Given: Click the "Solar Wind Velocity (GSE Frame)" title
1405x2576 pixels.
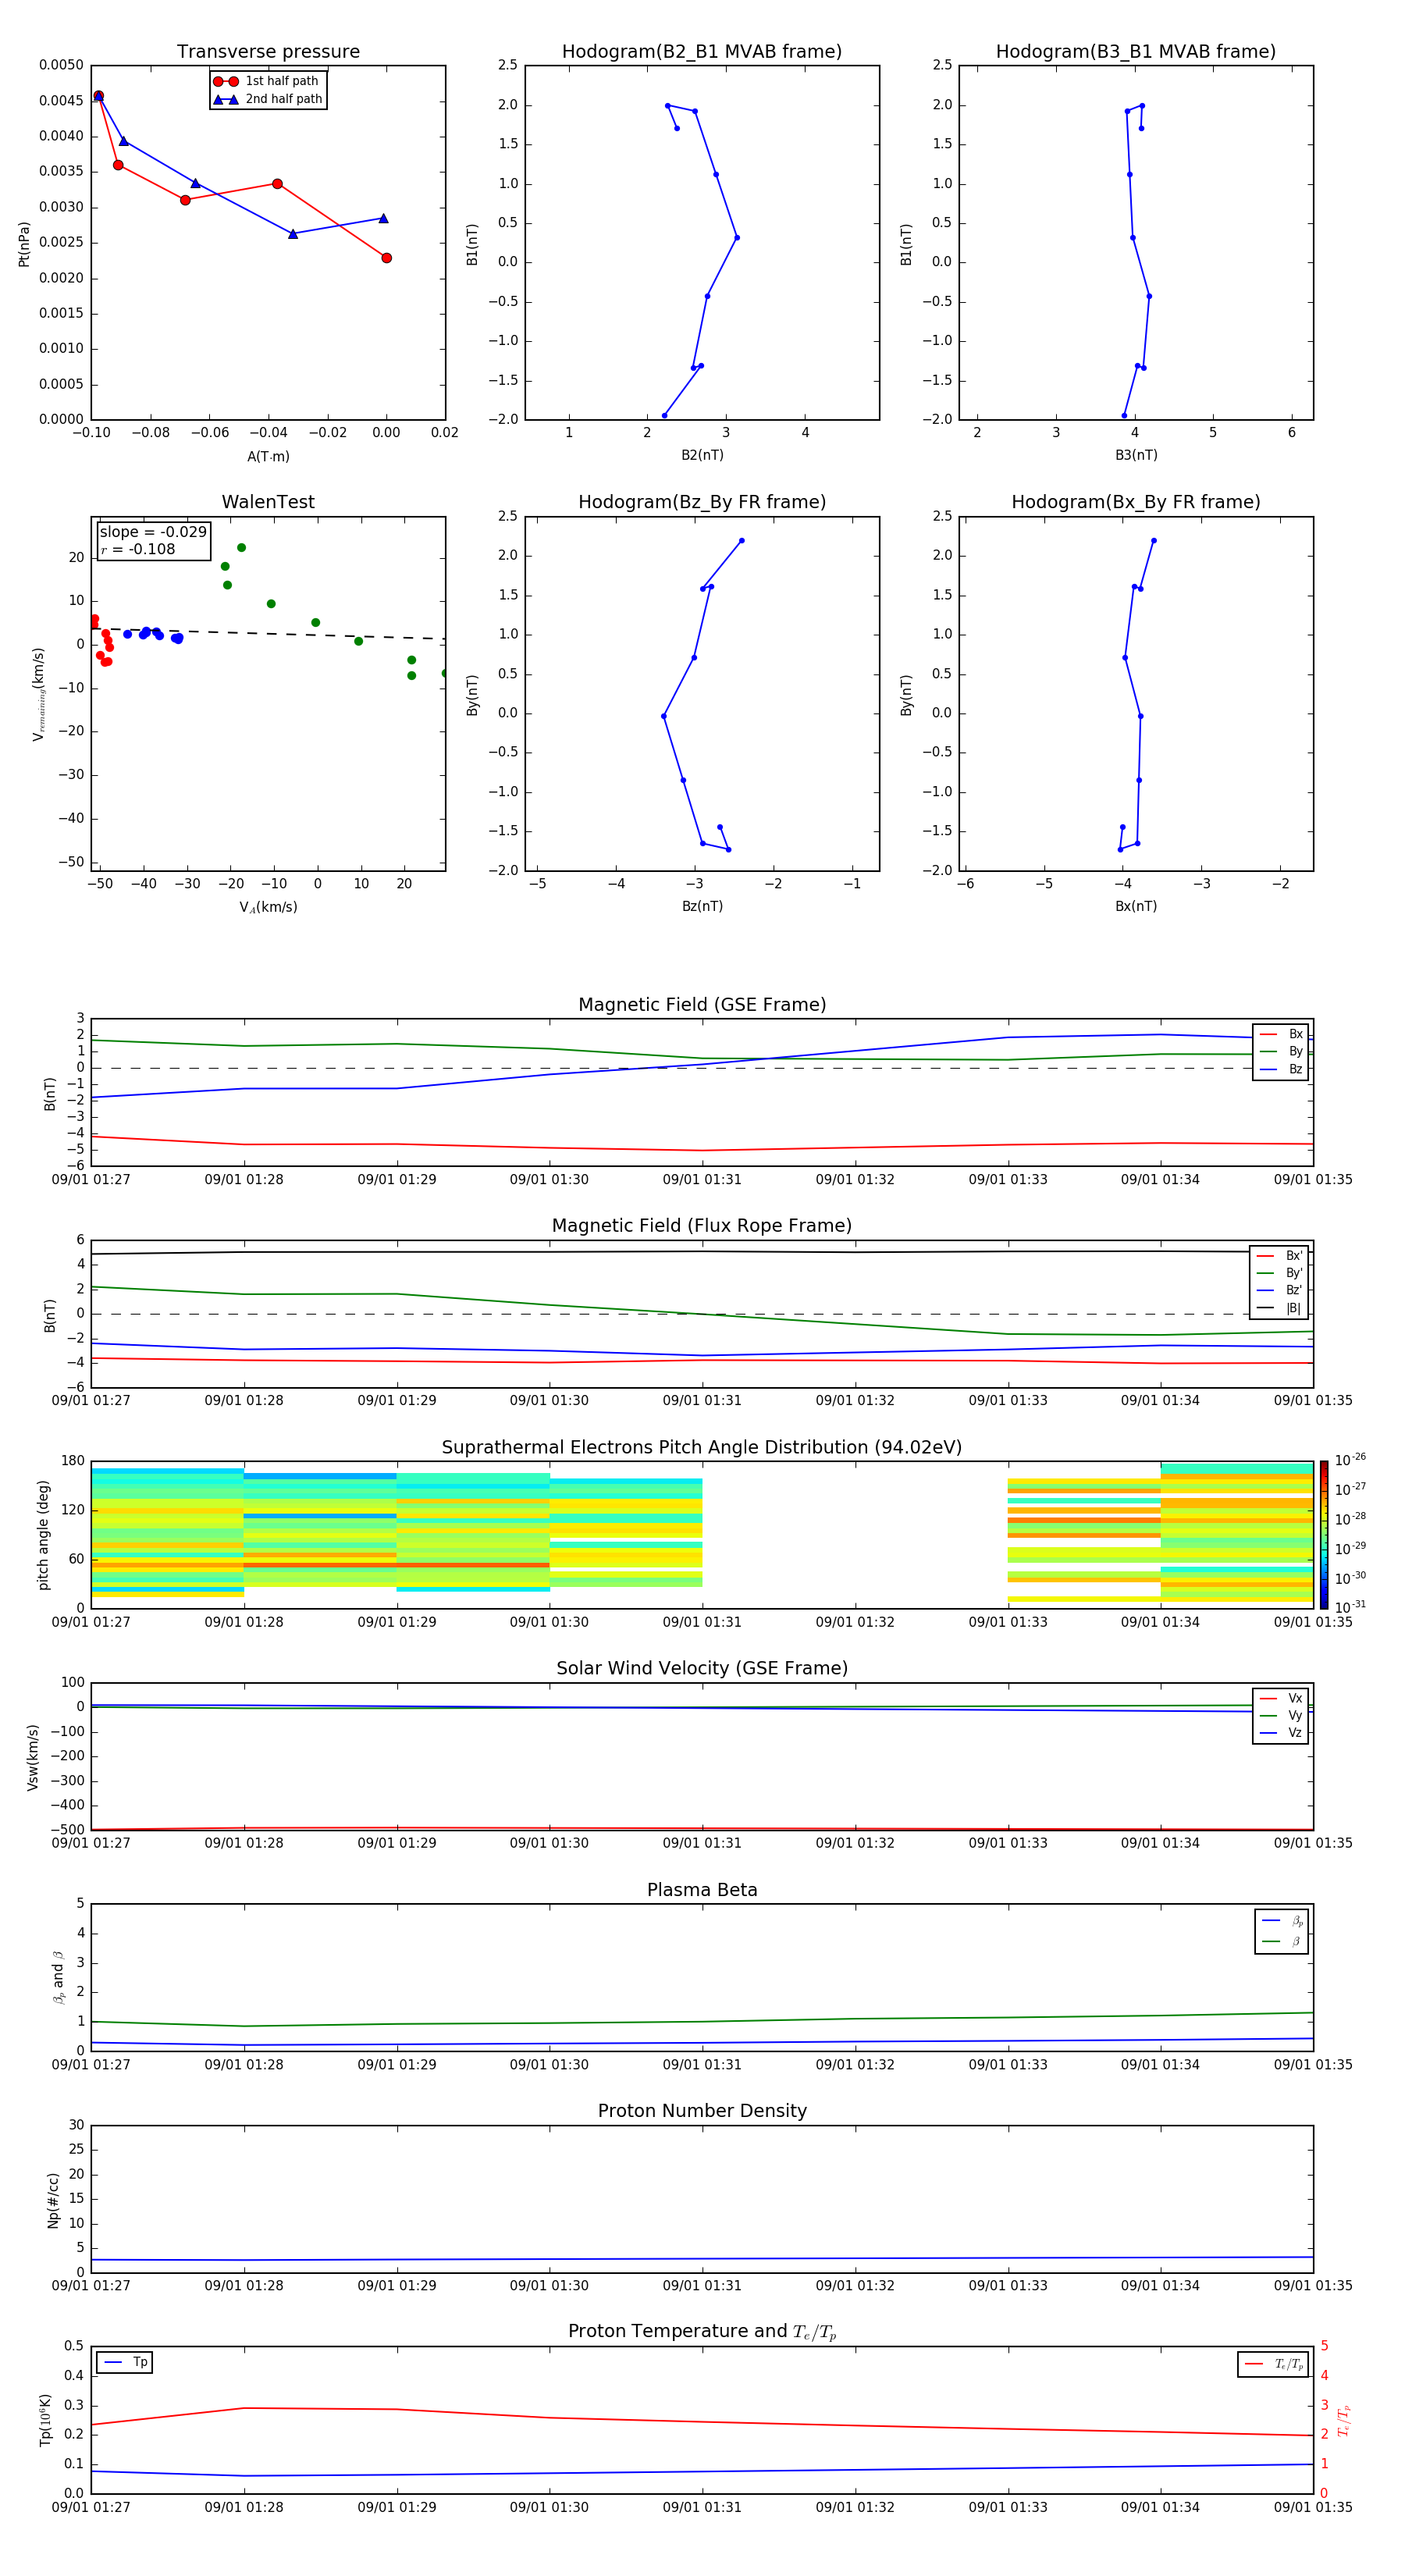Looking at the screenshot, I should point(702,1669).
